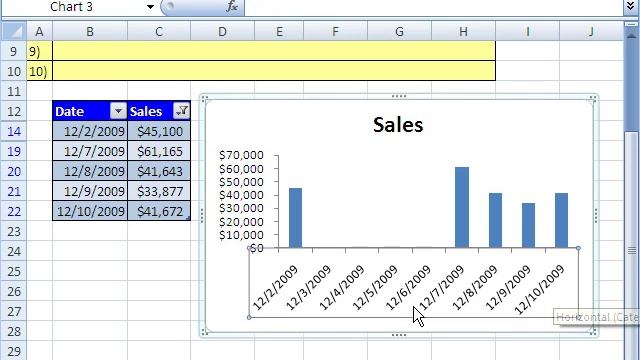
Task: Click the Date table header cell
Action: pos(90,111)
